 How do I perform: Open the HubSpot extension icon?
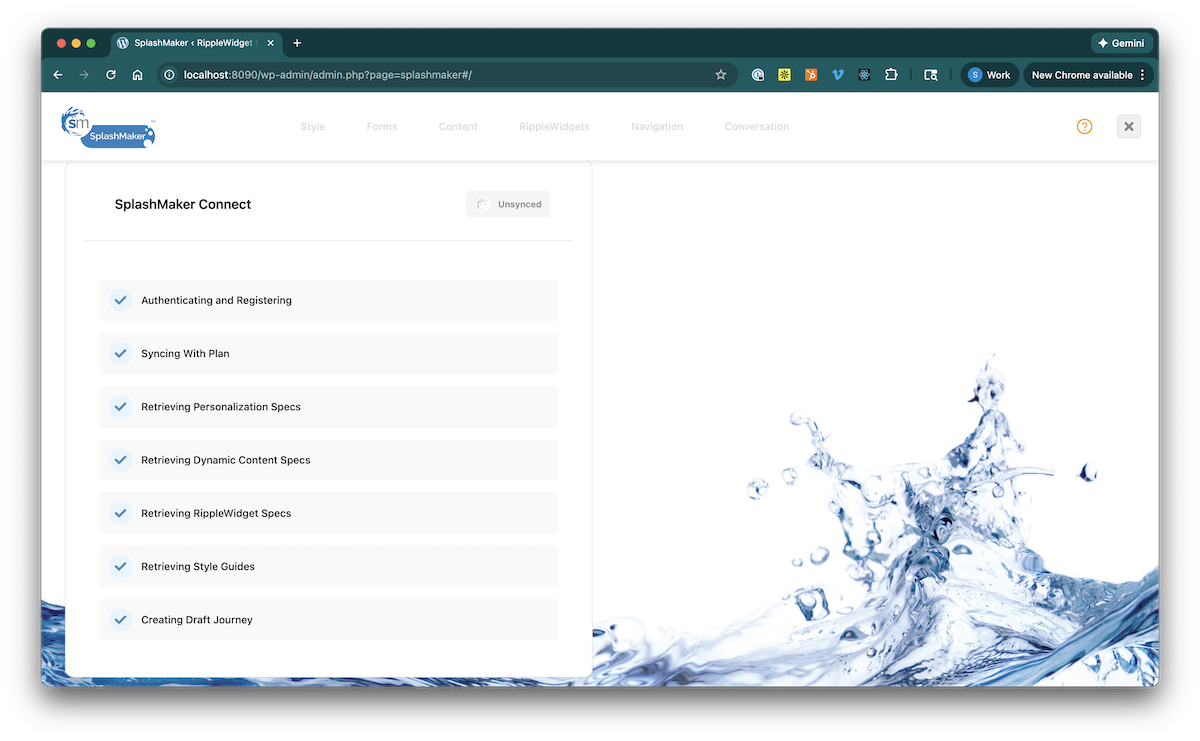pyautogui.click(x=811, y=75)
